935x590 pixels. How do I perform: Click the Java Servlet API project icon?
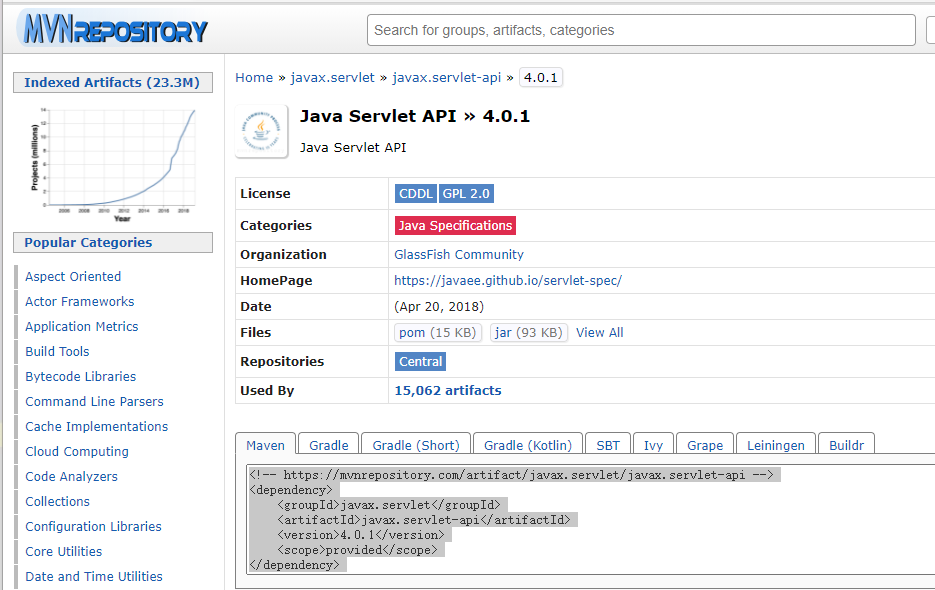[x=260, y=130]
